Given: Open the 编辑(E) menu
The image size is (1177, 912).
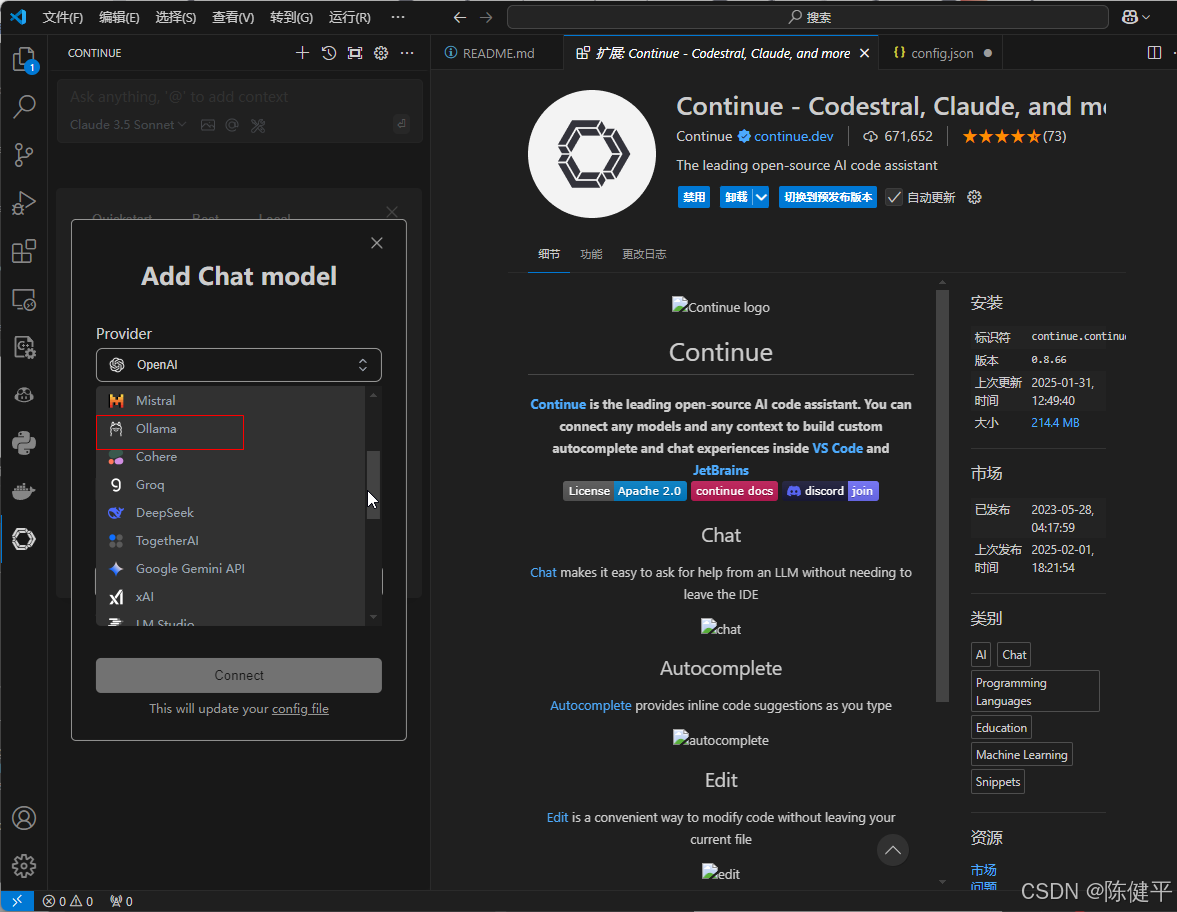Looking at the screenshot, I should tap(119, 17).
